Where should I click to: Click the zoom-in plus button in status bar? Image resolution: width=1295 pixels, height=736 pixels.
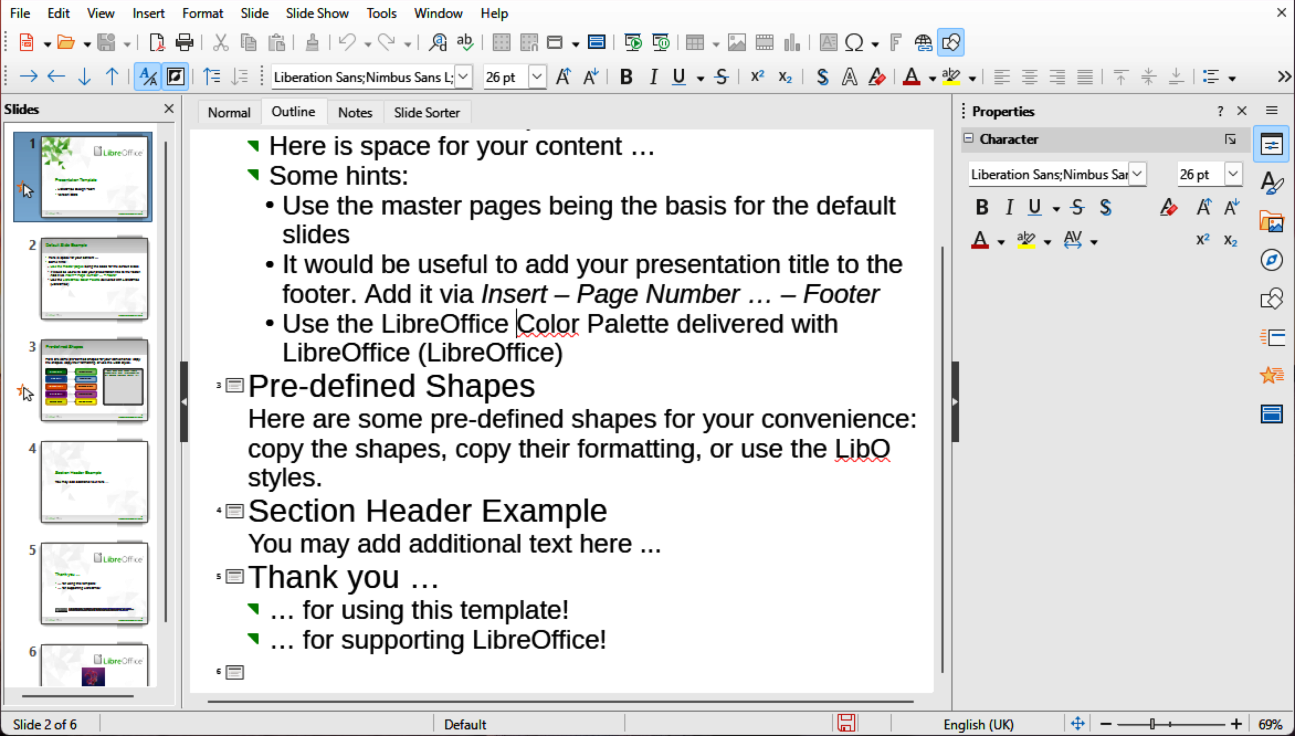(x=1236, y=724)
